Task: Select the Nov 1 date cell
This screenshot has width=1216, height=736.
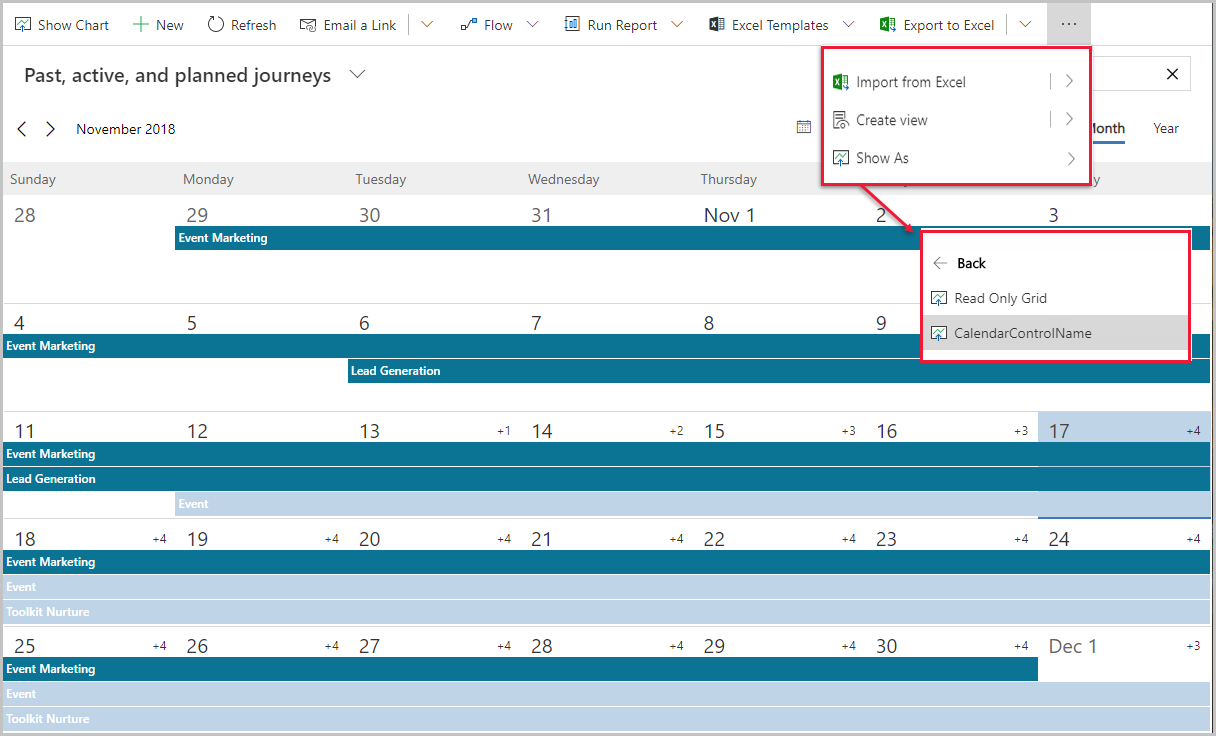Action: point(729,215)
